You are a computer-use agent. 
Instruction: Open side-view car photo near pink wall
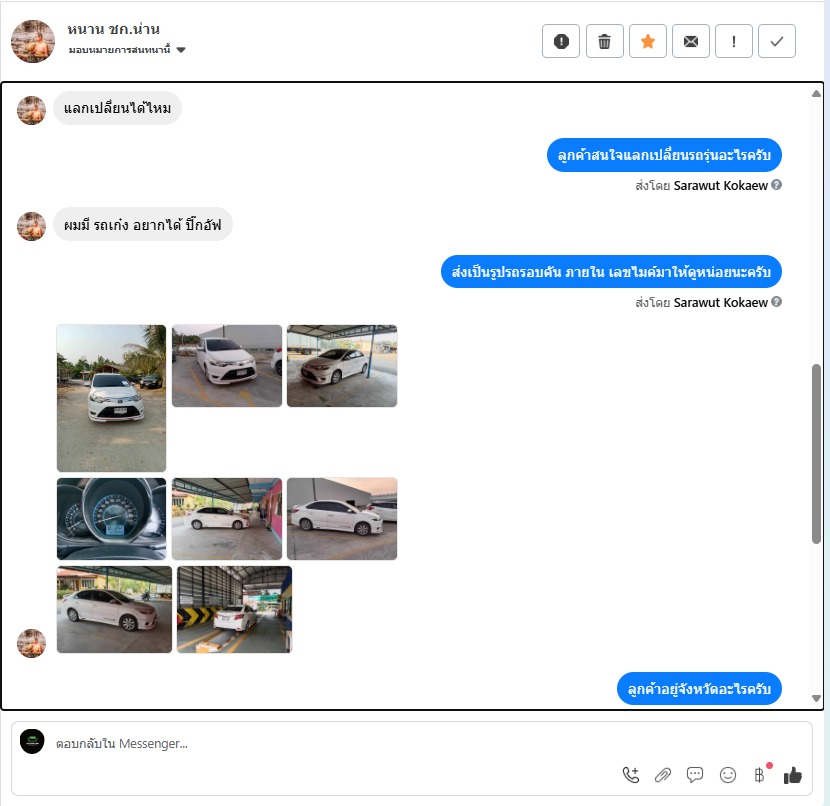click(227, 519)
